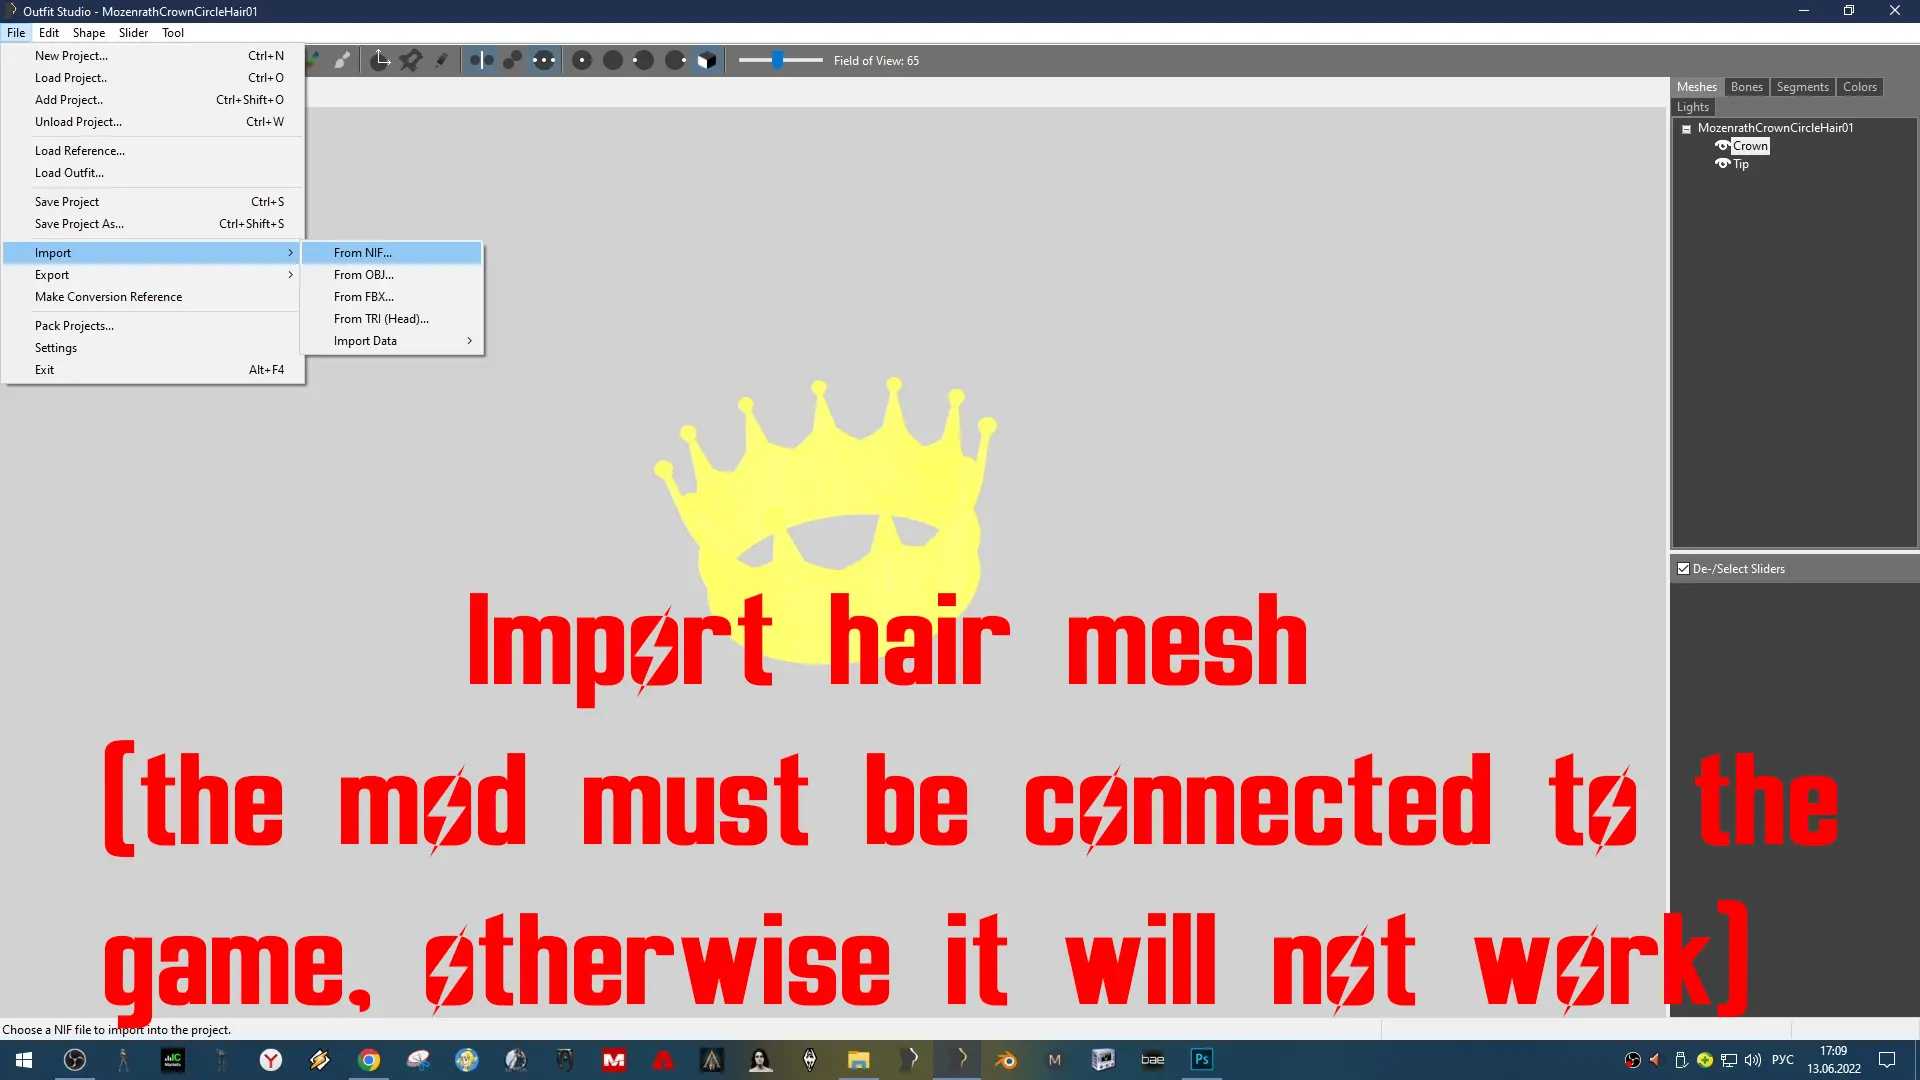Toggle X-mirror button in toolbar

click(481, 60)
